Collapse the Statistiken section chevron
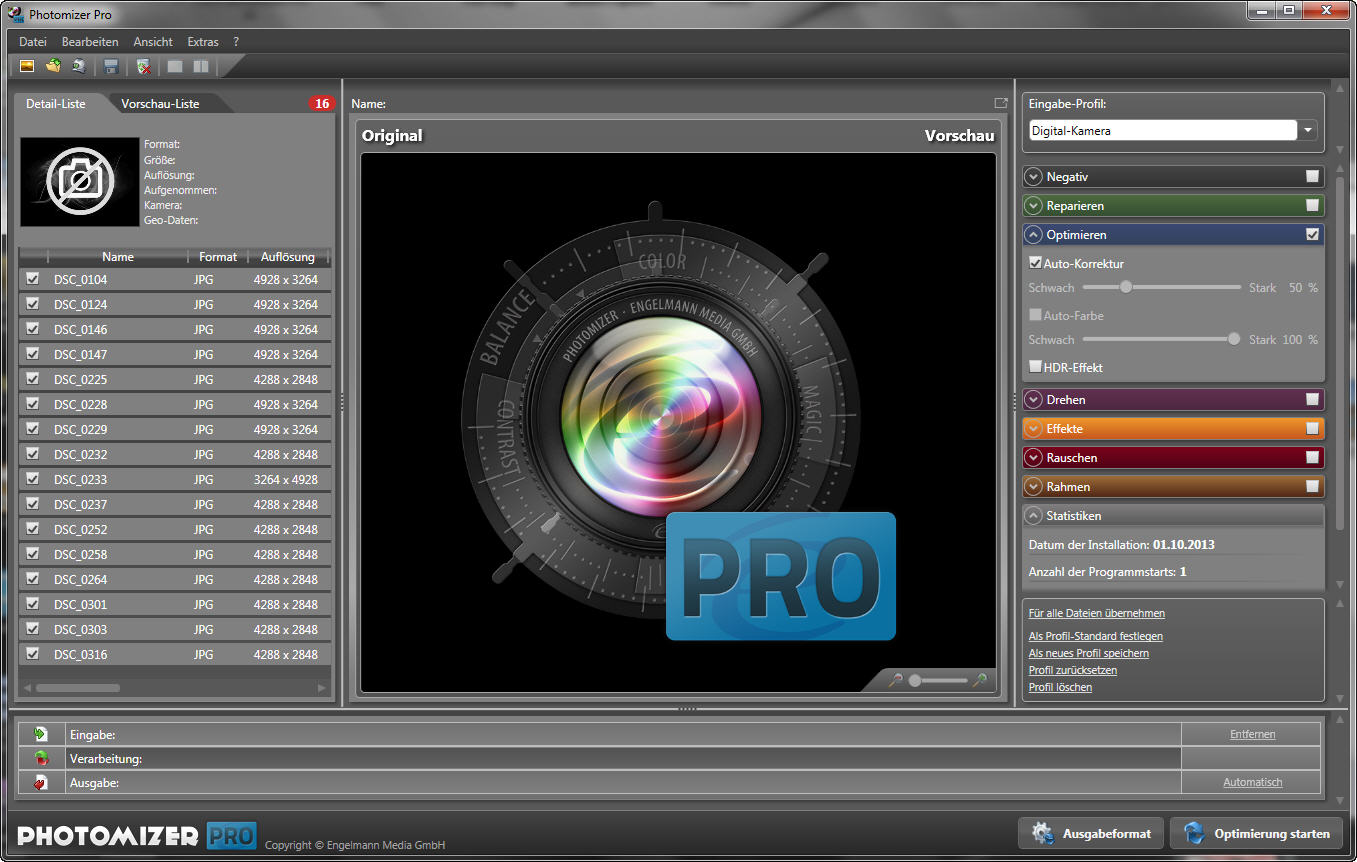Viewport: 1357px width, 862px height. point(1034,516)
